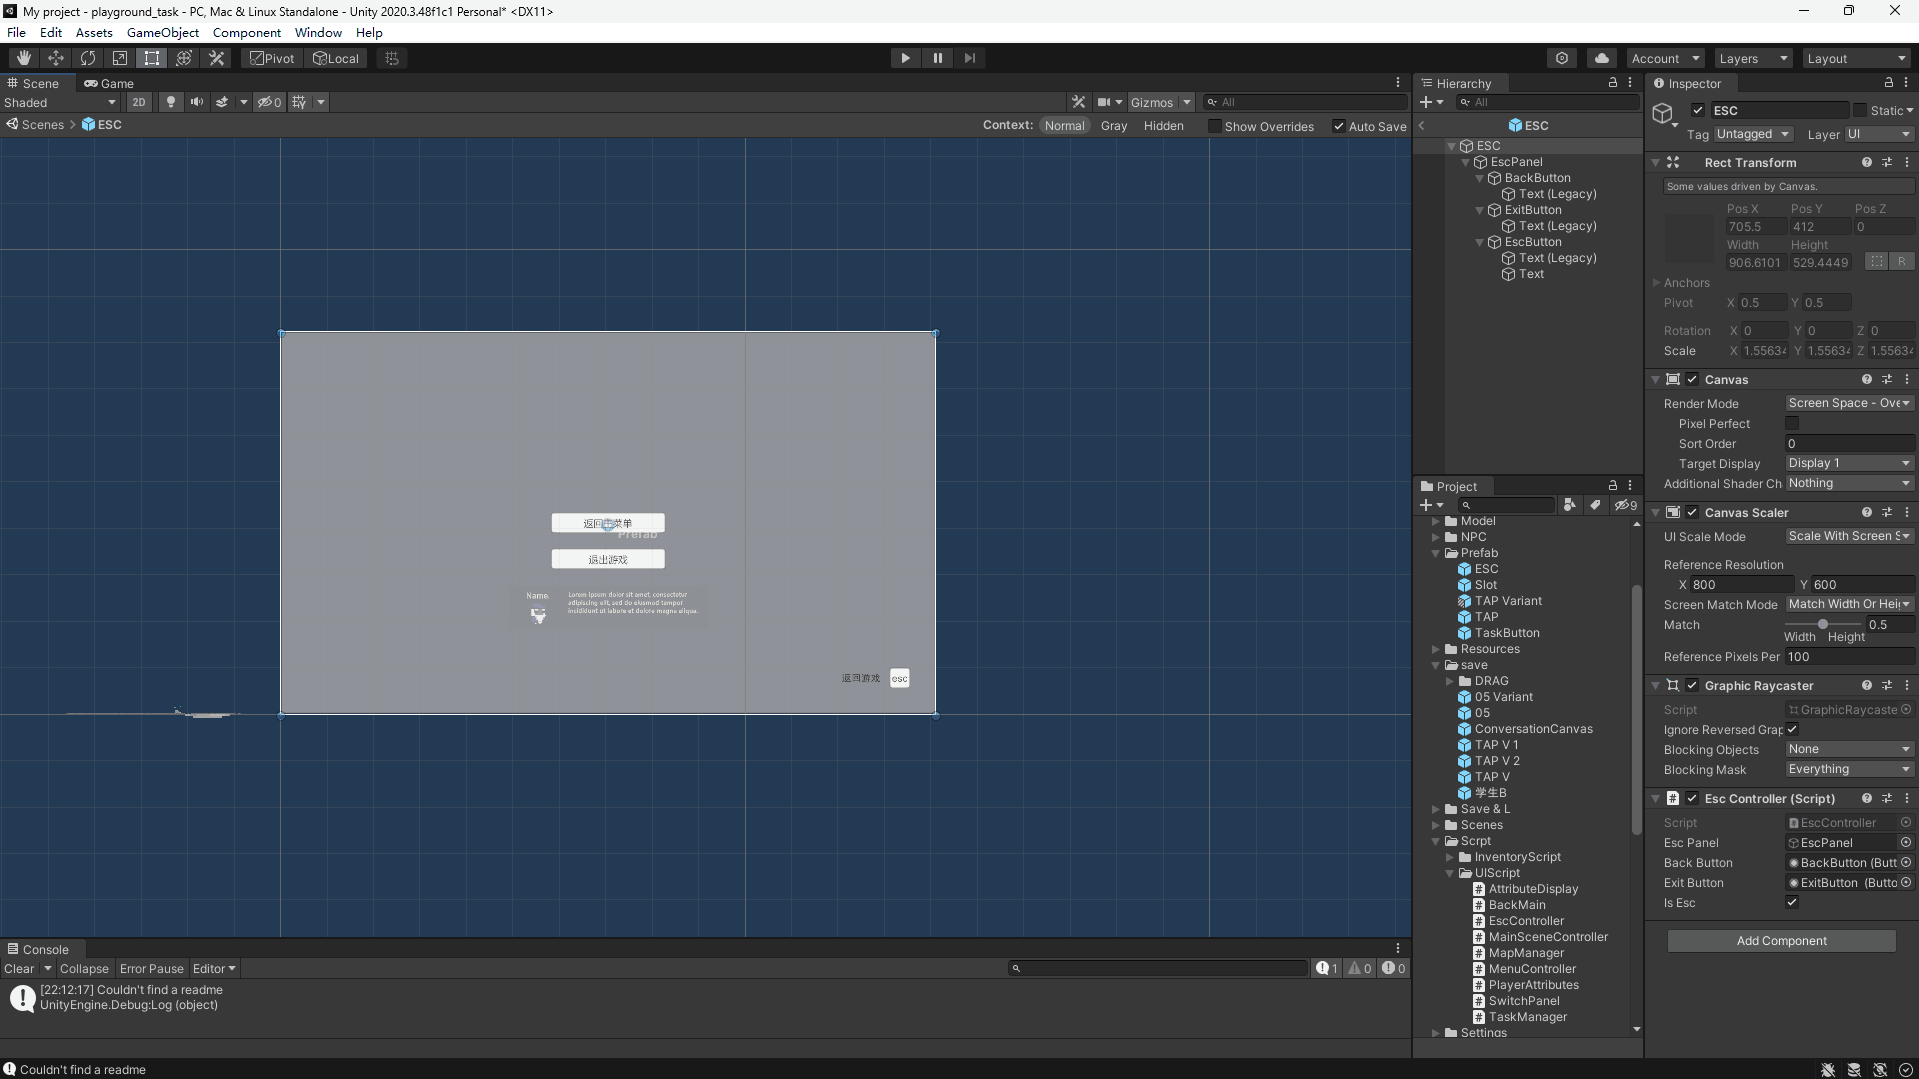Toggle the Pixel Perfect checkbox
1919x1079 pixels.
pyautogui.click(x=1792, y=424)
